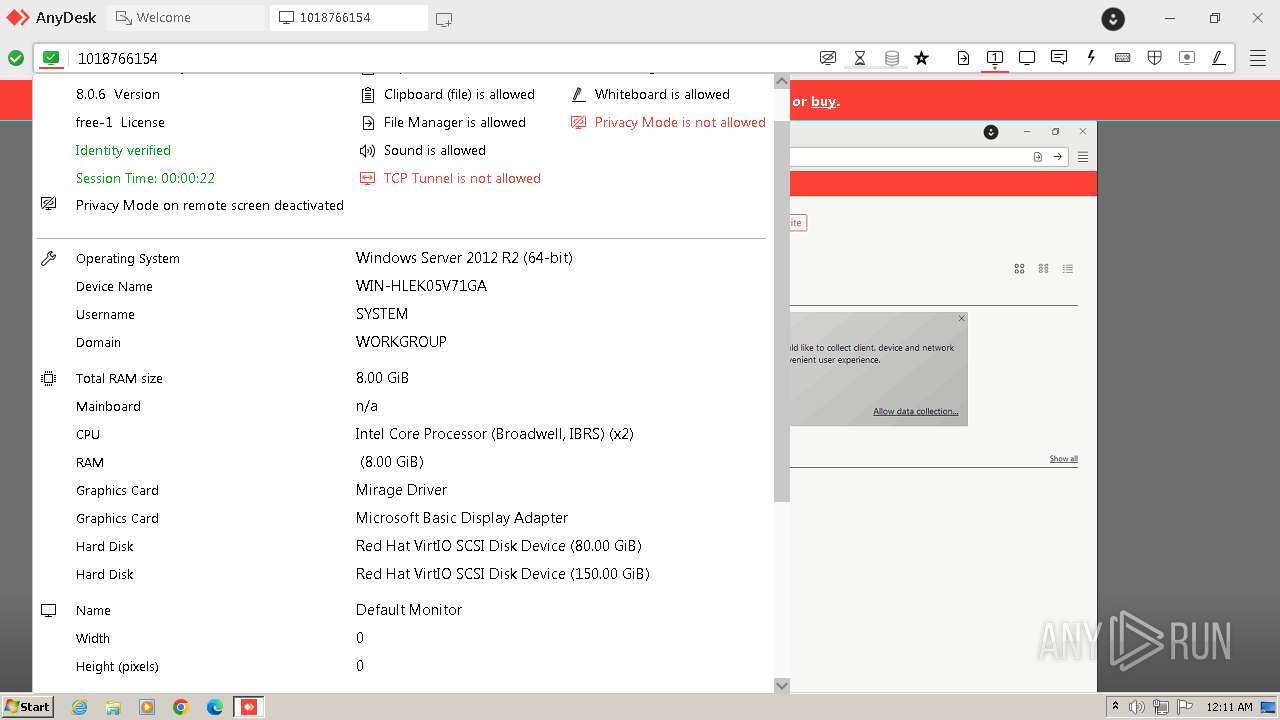
Task: Click the privacy mode crossed-screen toolbar icon
Action: pos(828,58)
